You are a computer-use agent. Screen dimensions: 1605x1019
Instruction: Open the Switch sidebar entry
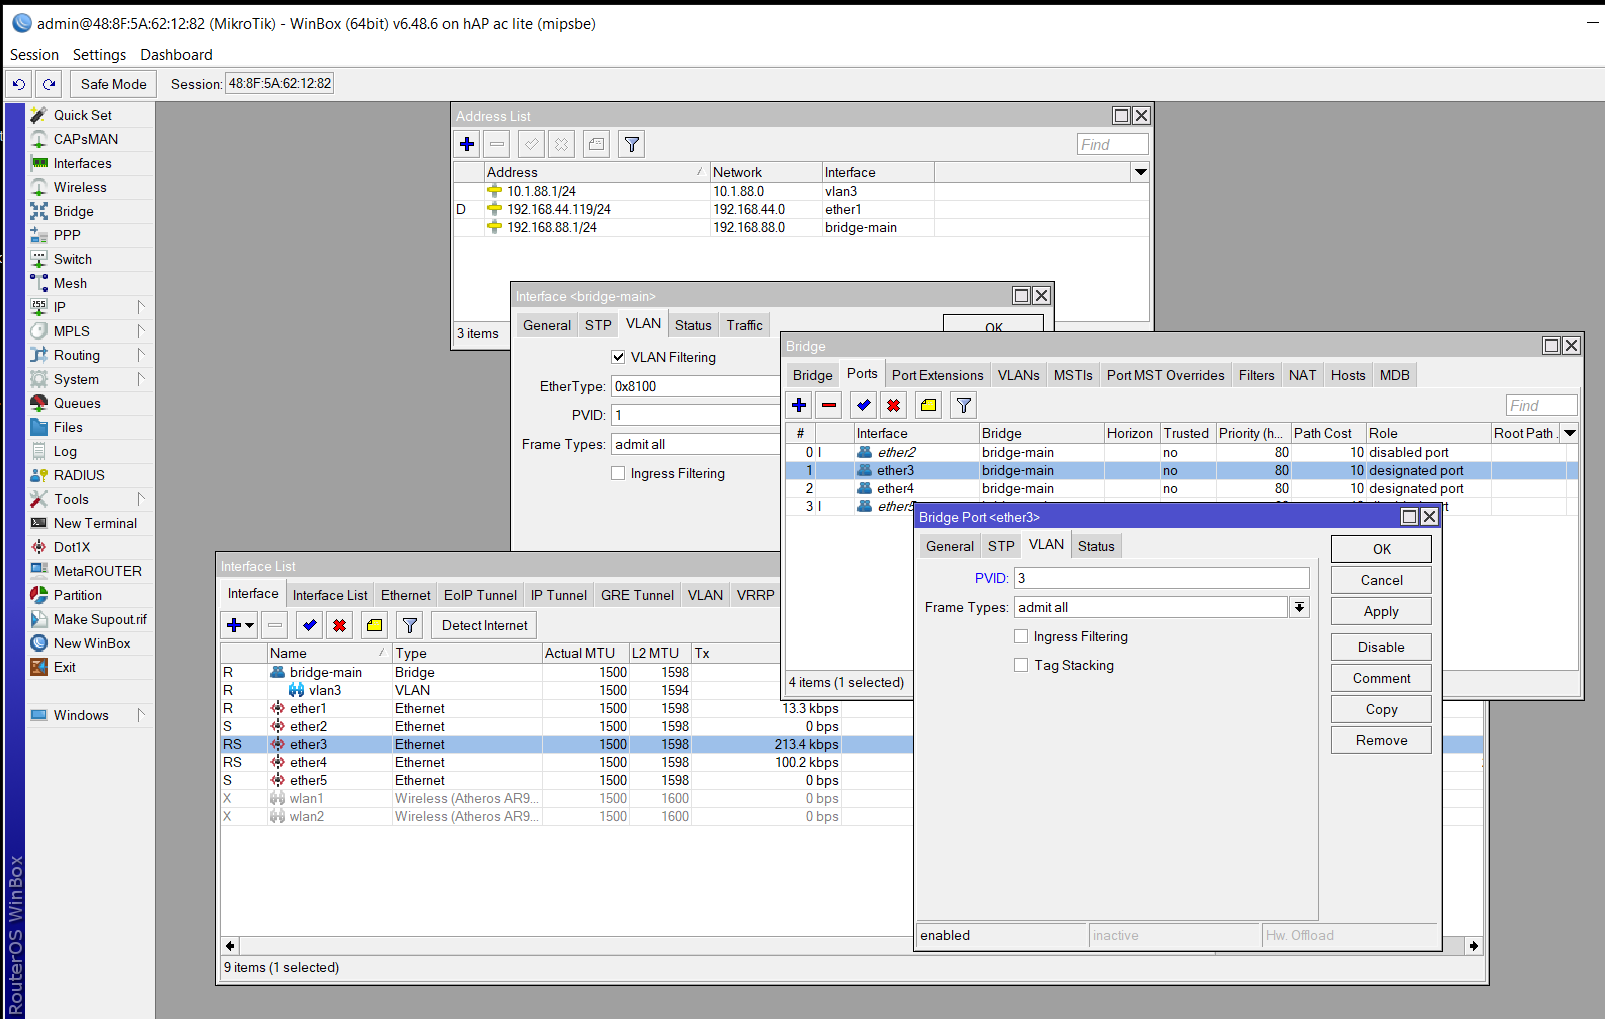click(73, 259)
